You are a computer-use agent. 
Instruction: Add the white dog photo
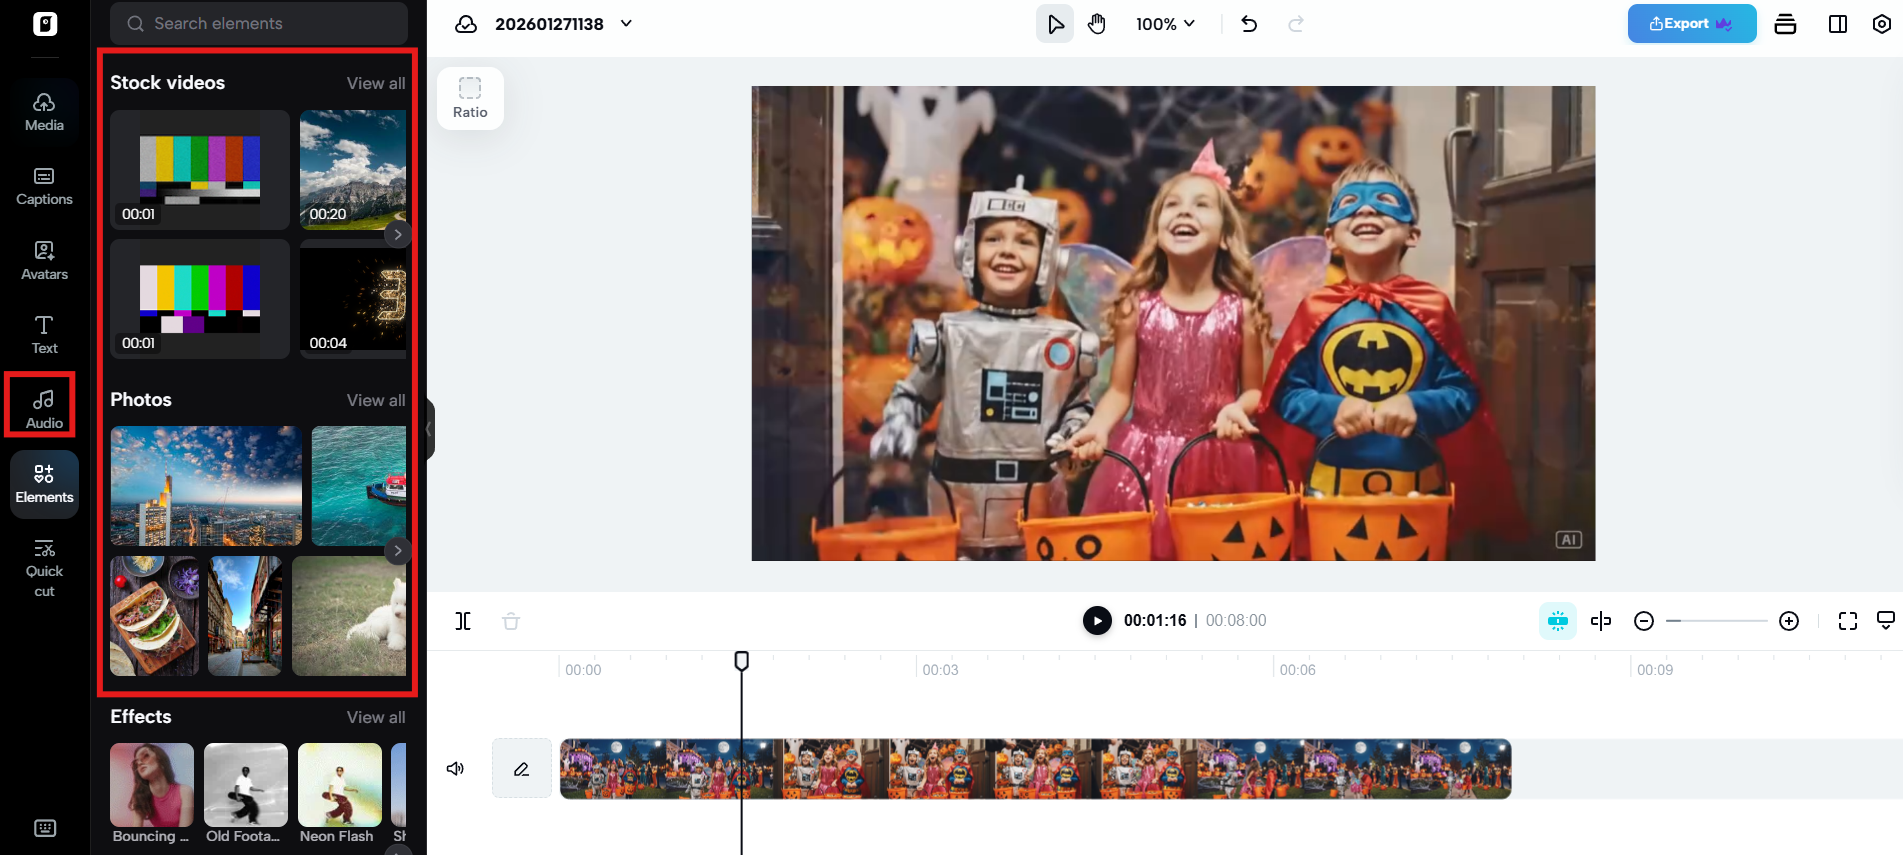point(349,616)
